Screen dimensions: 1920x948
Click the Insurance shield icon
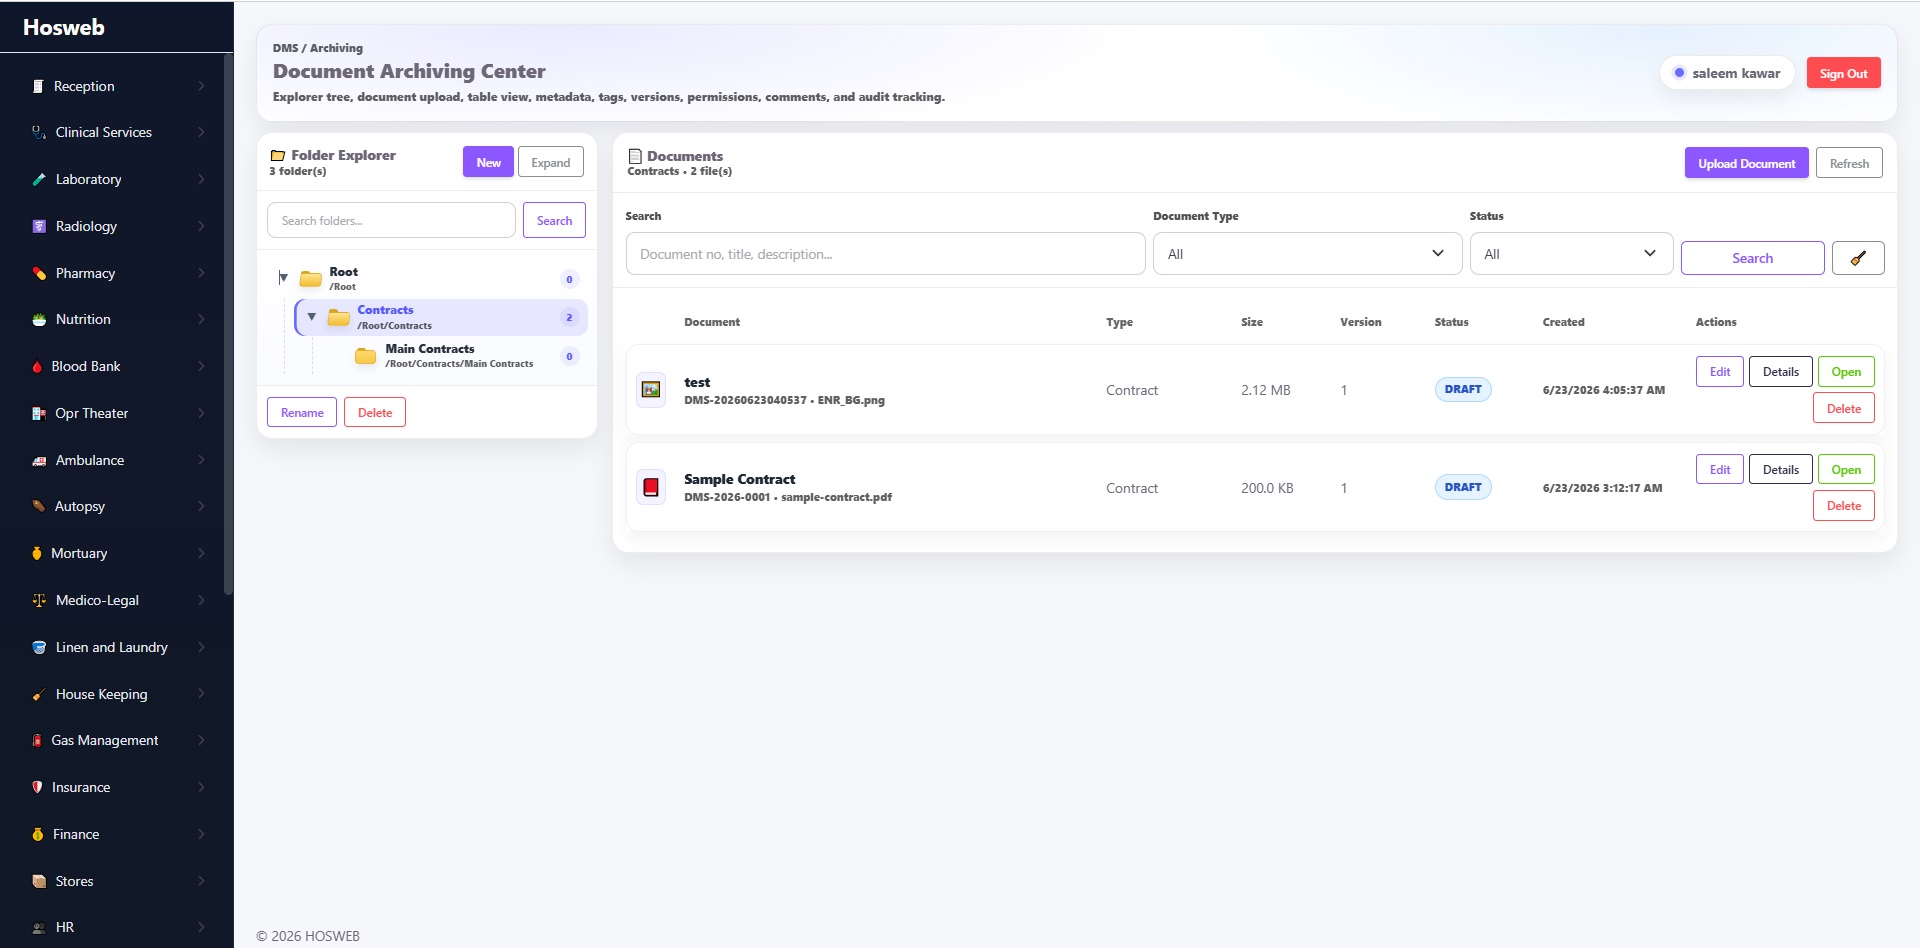[x=37, y=787]
